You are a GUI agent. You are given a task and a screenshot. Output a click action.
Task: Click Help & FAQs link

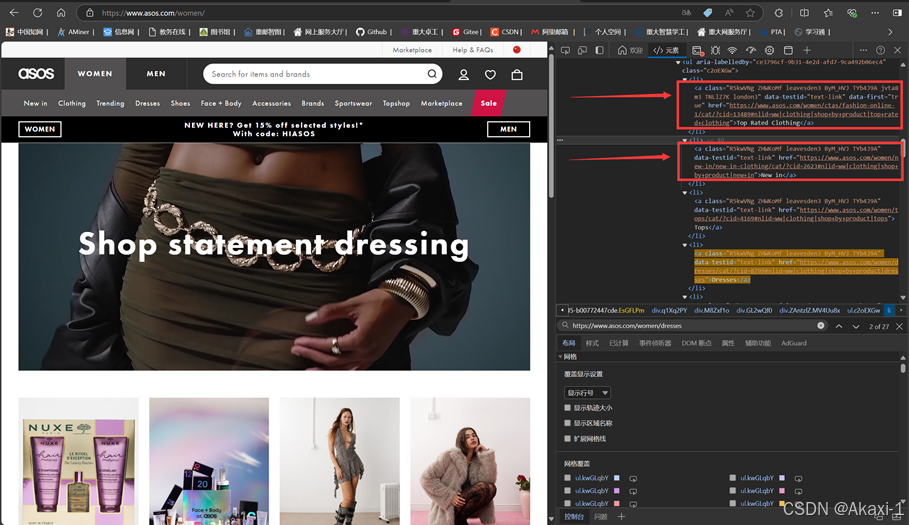click(x=473, y=50)
